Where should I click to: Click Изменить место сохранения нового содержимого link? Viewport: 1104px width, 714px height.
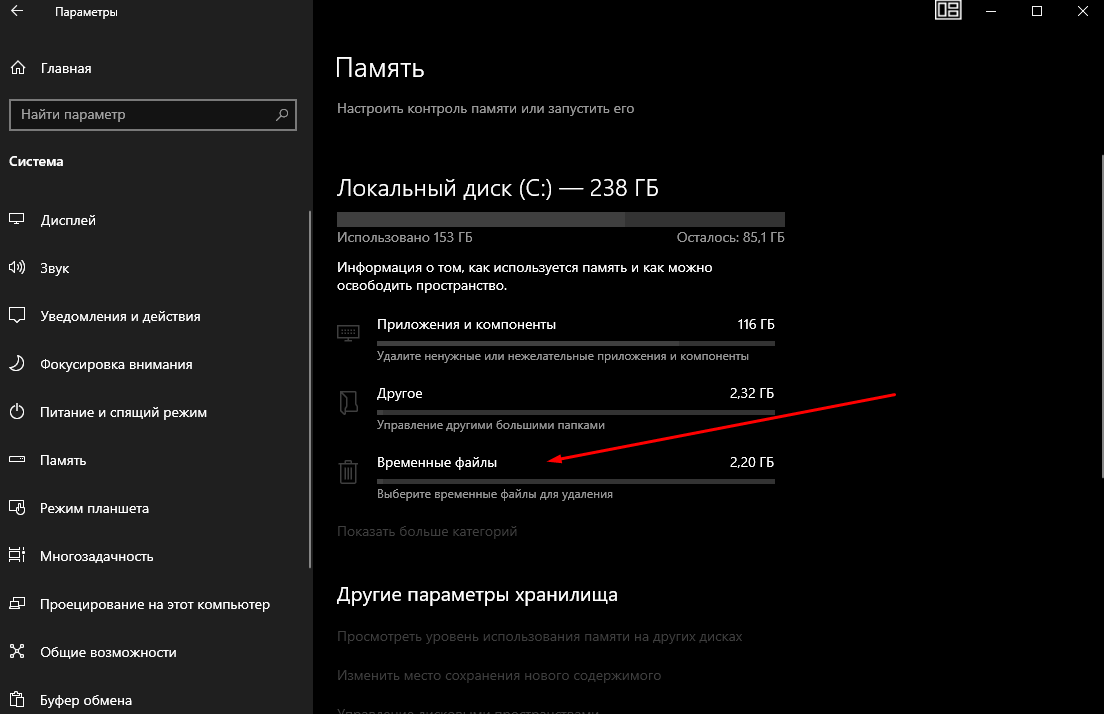point(499,676)
